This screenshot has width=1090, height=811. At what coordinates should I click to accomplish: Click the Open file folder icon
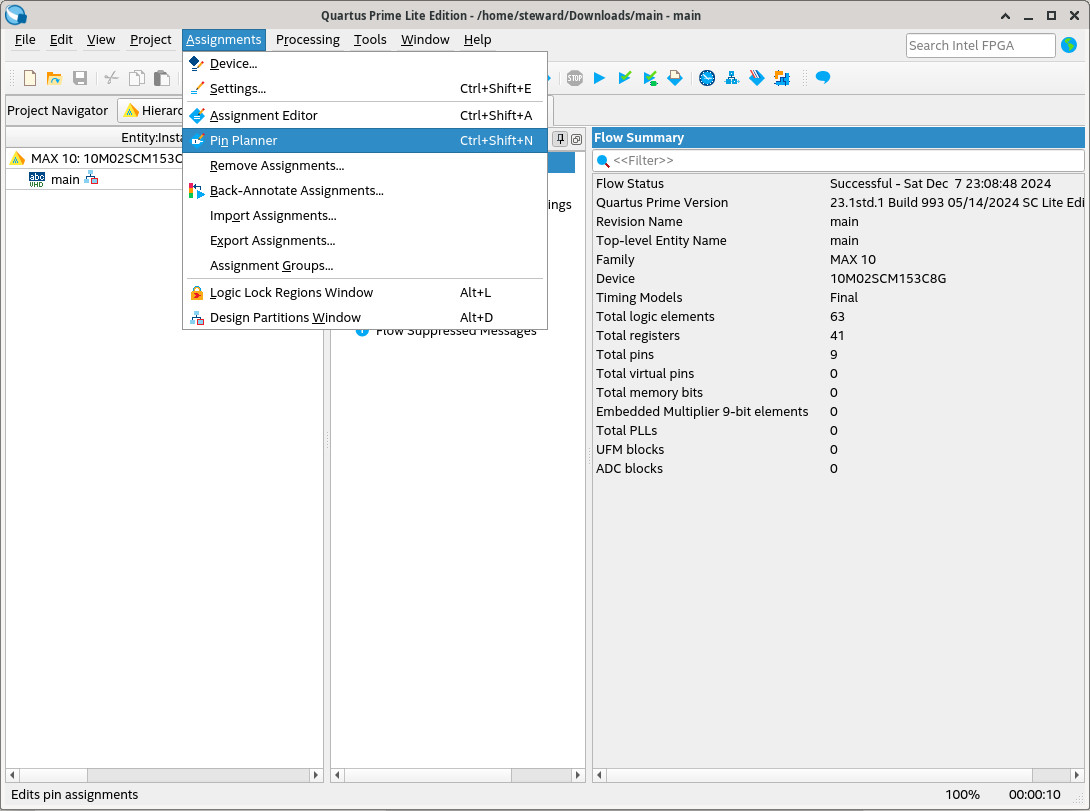click(54, 78)
